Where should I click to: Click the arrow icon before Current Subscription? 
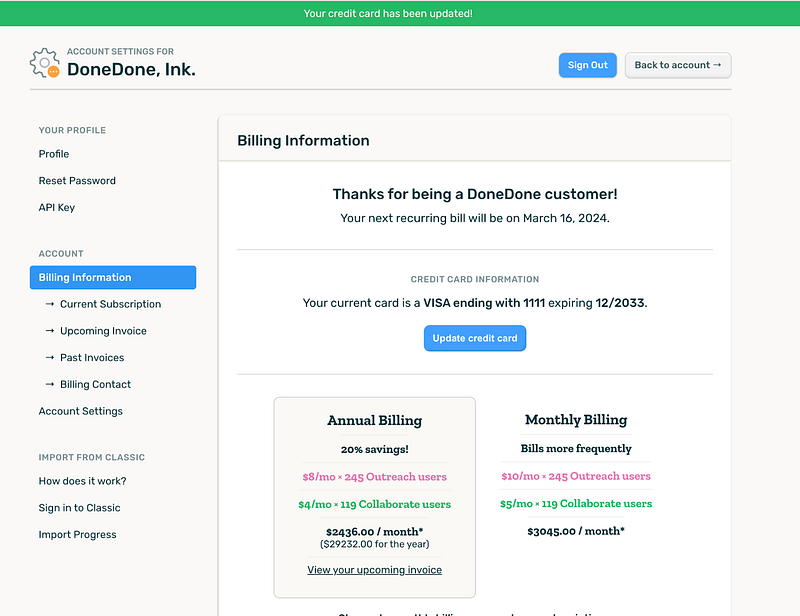click(x=49, y=304)
